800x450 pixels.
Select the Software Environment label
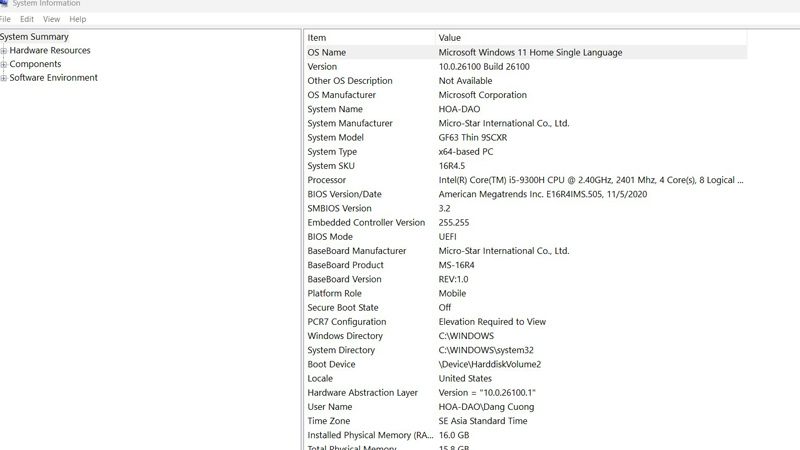click(54, 78)
